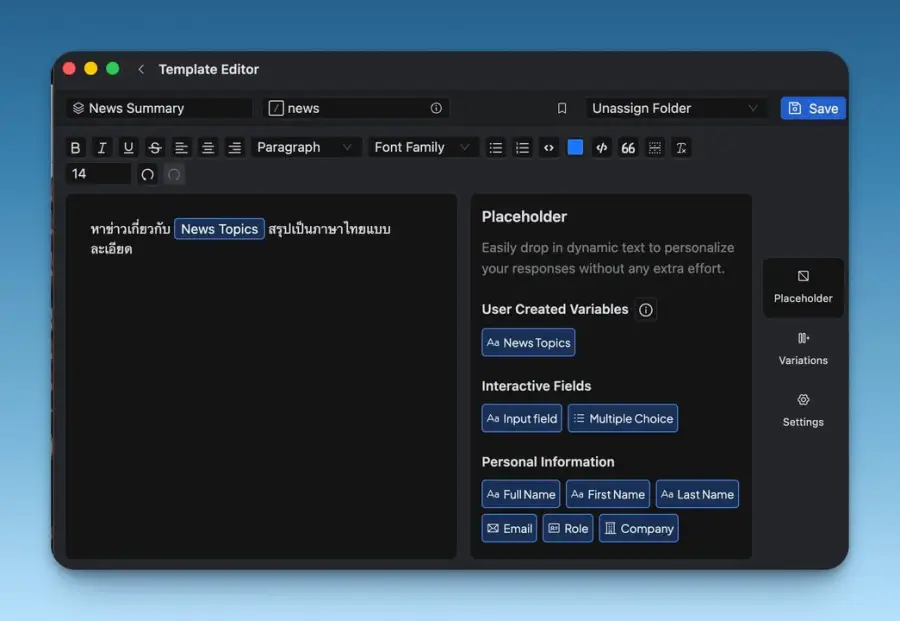The height and width of the screenshot is (621, 900).
Task: Toggle italic formatting
Action: coord(102,148)
